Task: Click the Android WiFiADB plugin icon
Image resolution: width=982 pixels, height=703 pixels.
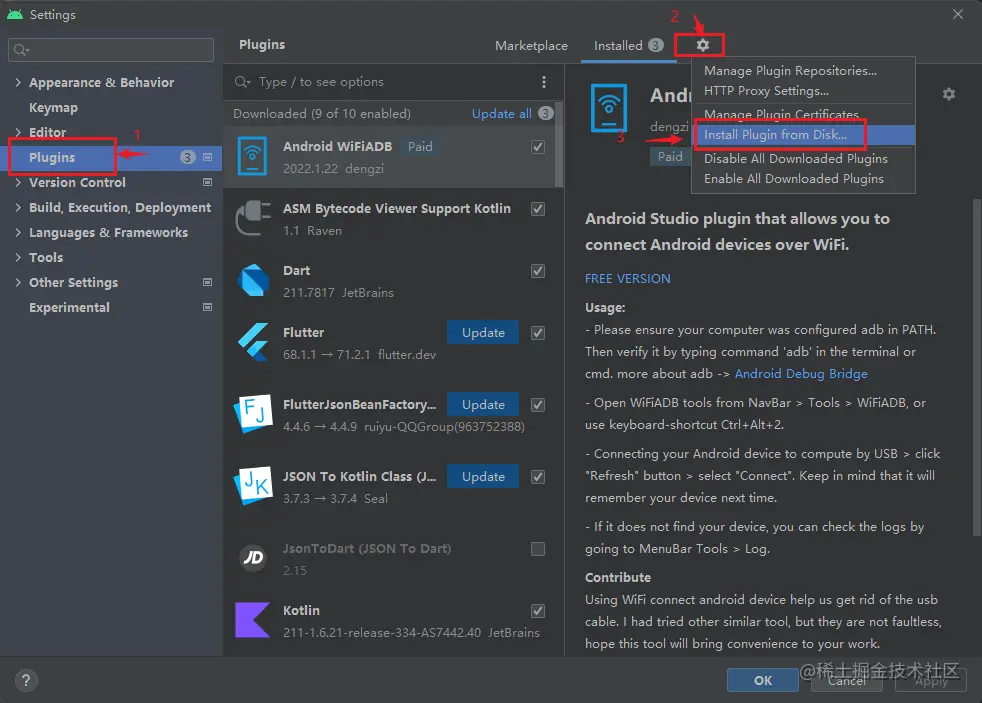Action: [252, 156]
